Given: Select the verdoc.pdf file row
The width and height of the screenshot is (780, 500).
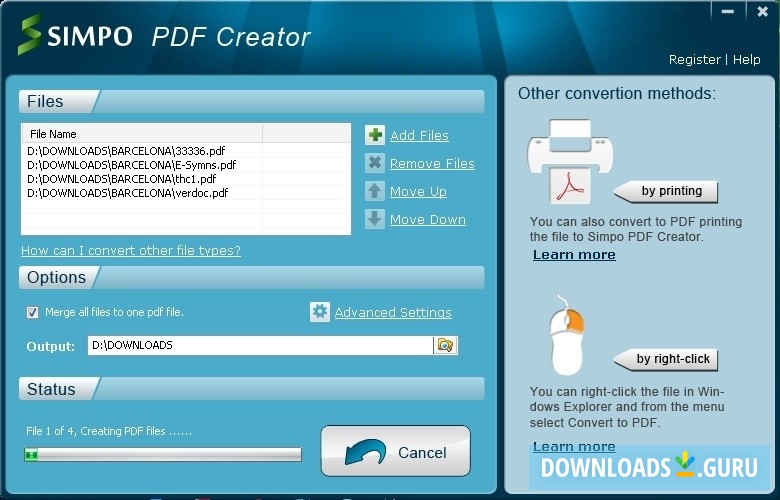Looking at the screenshot, I should [186, 193].
